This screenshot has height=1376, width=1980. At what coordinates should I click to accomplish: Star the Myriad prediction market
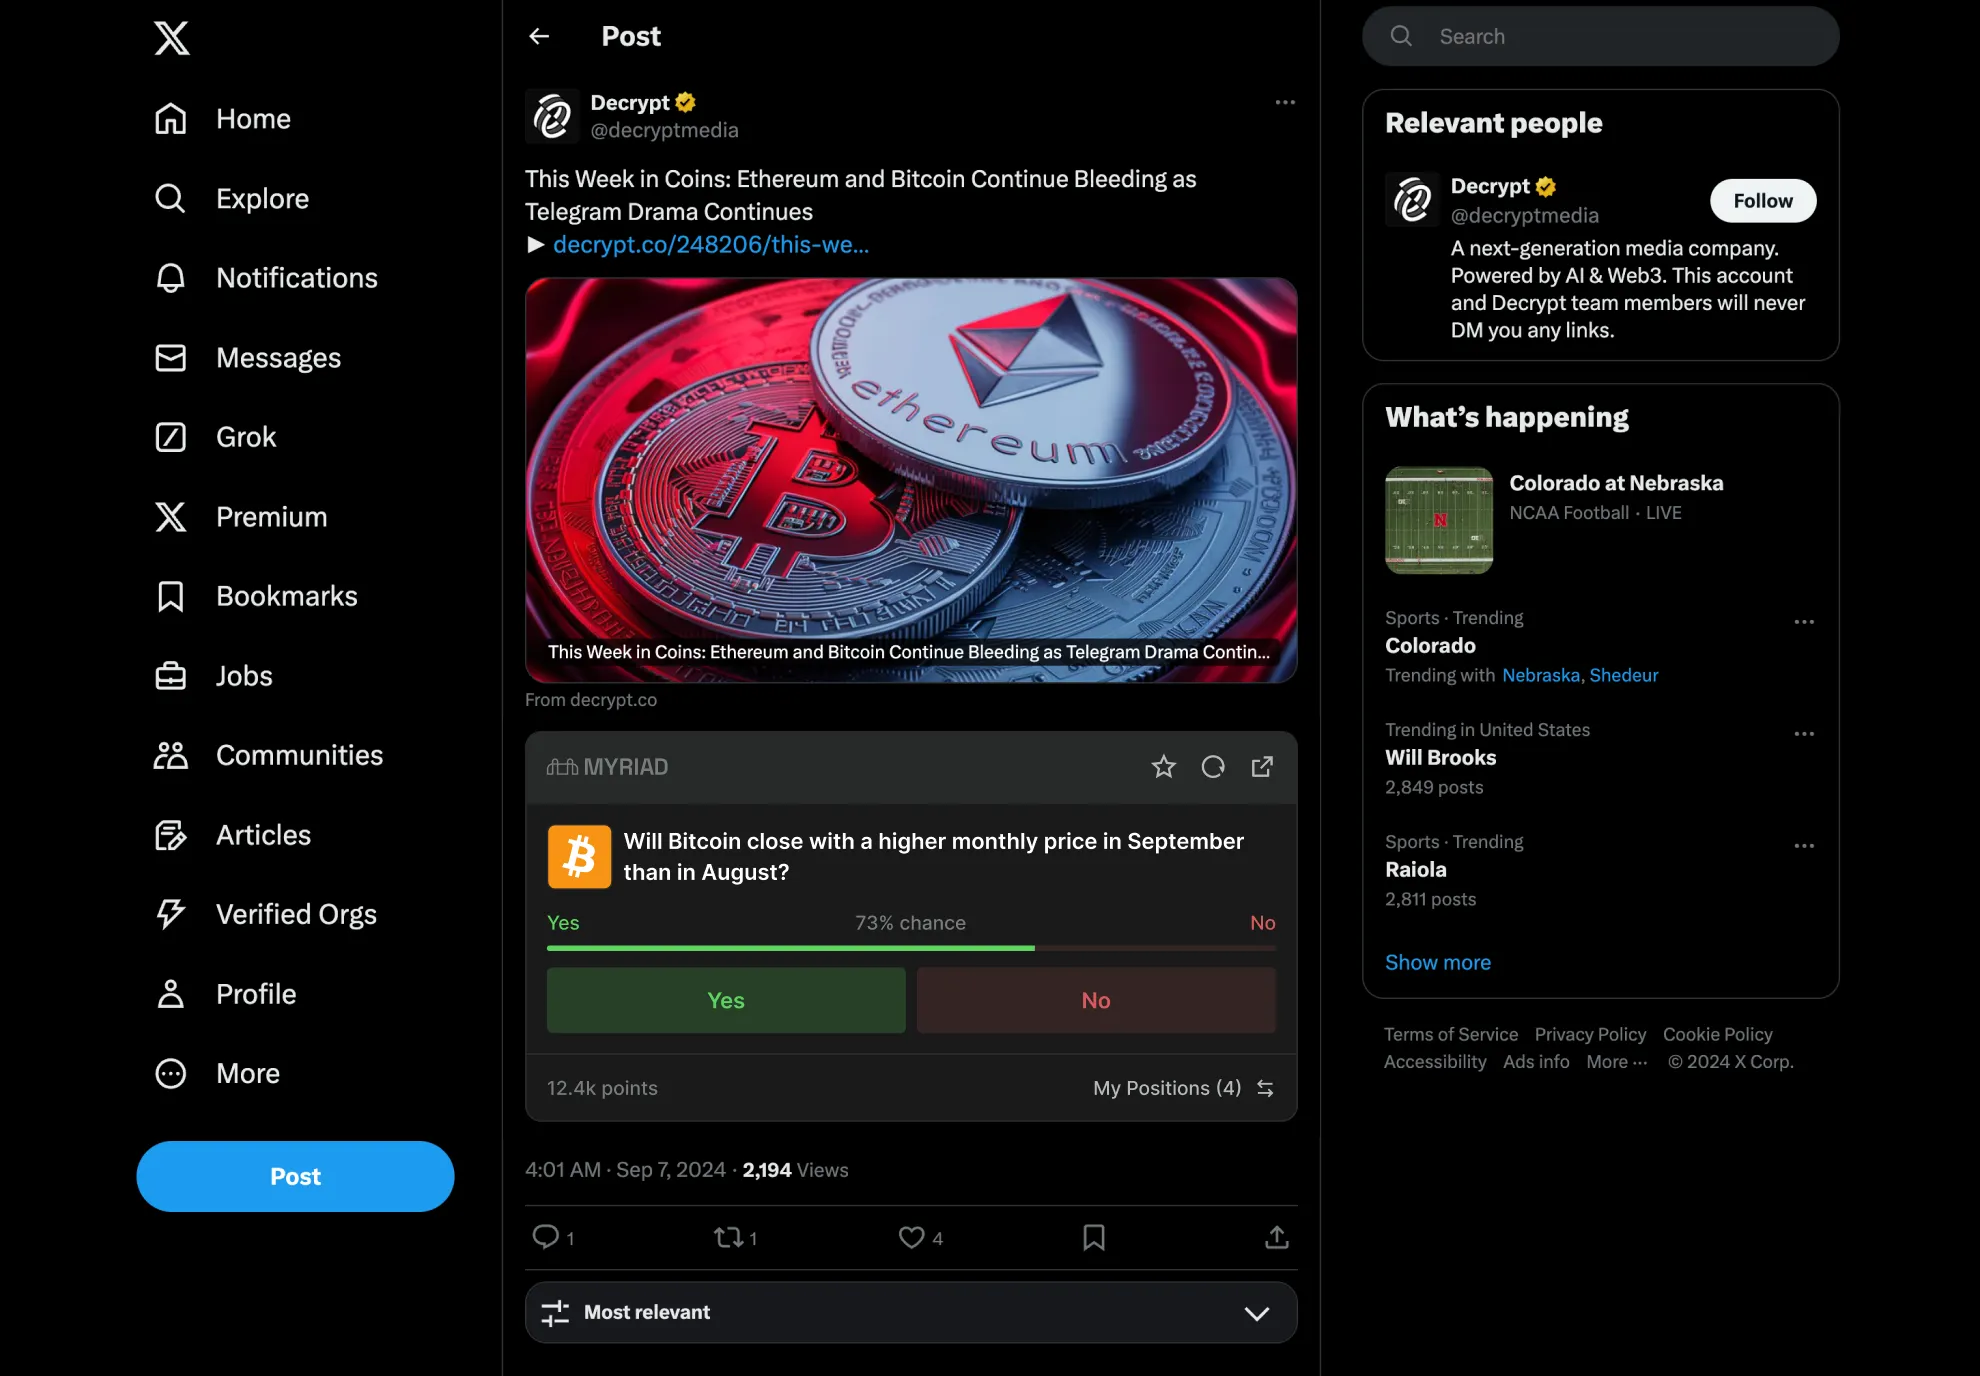click(1163, 767)
